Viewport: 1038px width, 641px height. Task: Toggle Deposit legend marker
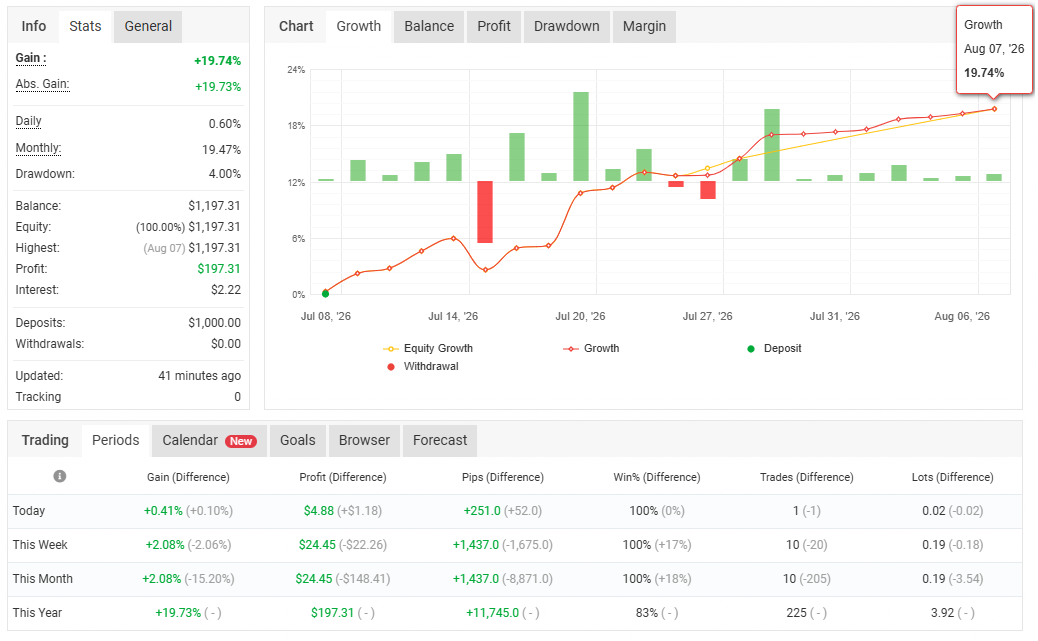click(x=774, y=348)
